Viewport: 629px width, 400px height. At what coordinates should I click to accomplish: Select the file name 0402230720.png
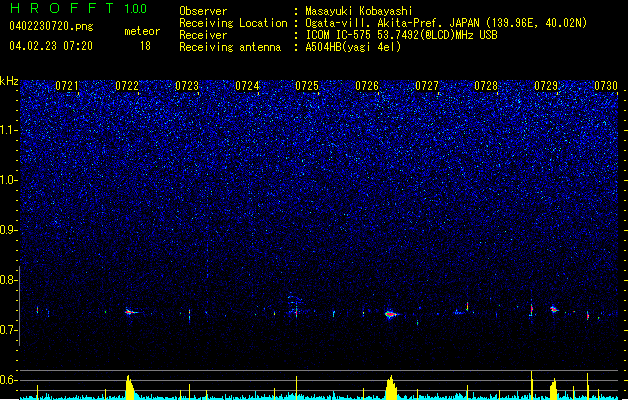point(51,26)
